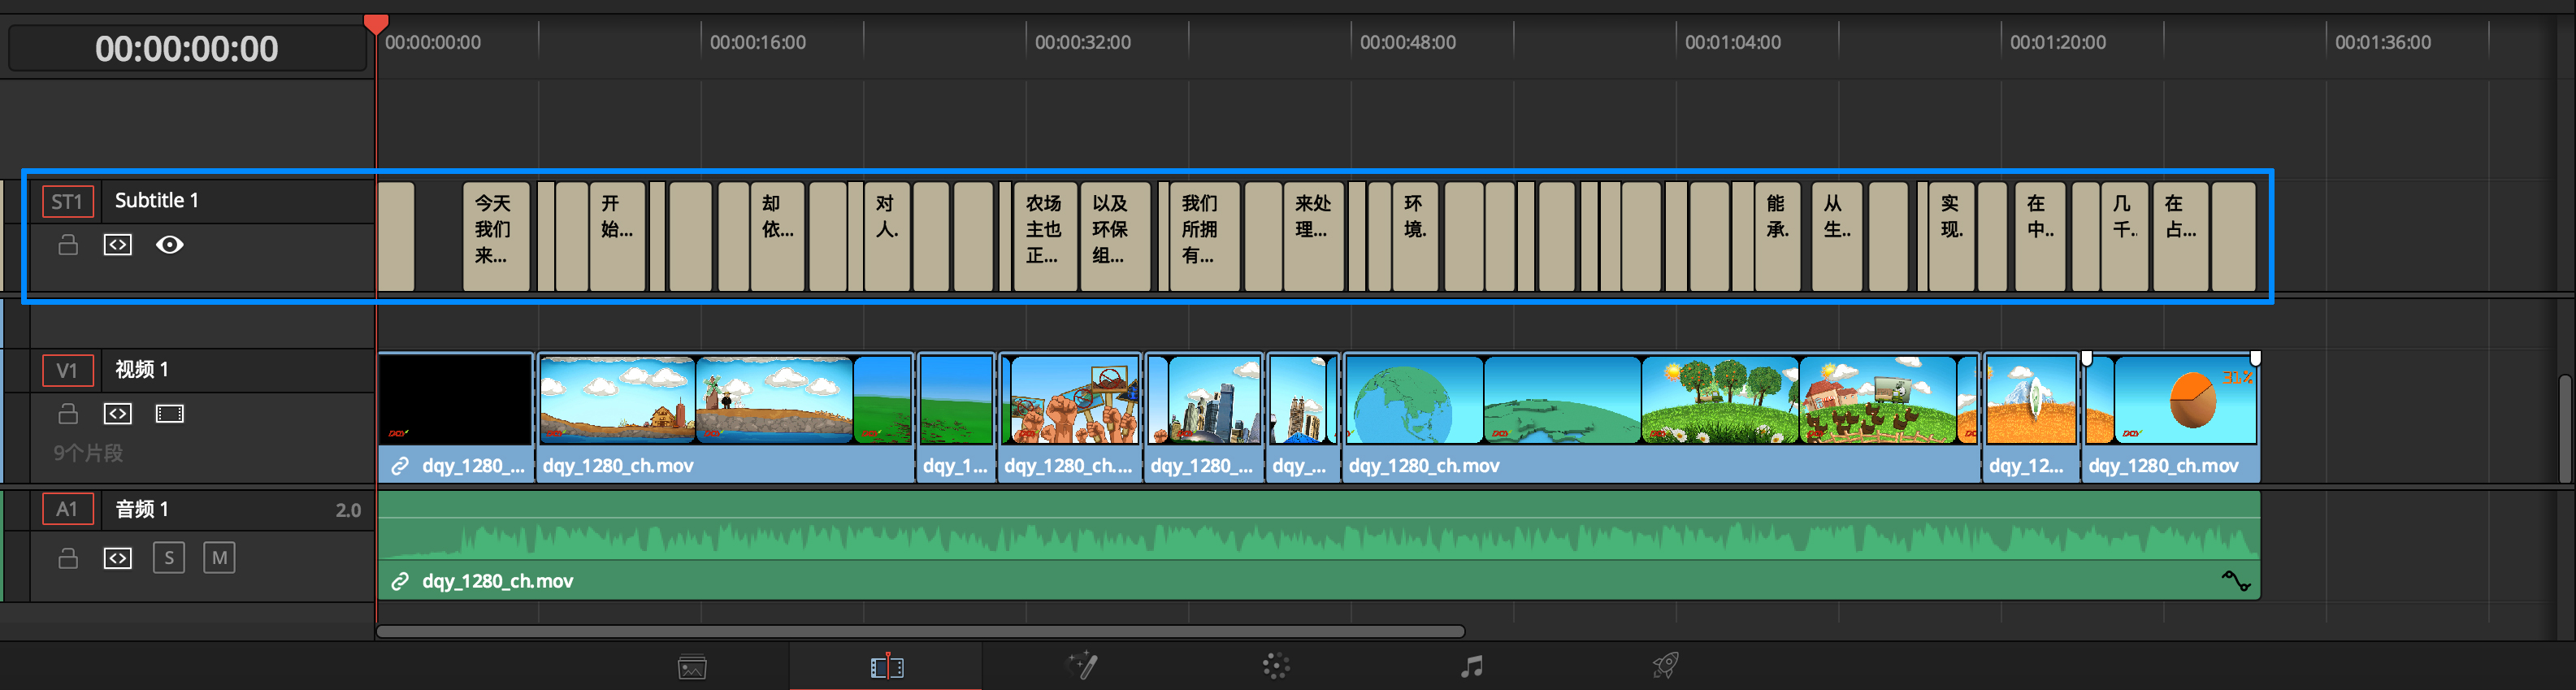Open the Deliver page rocket icon
2576x690 pixels.
tap(1665, 665)
